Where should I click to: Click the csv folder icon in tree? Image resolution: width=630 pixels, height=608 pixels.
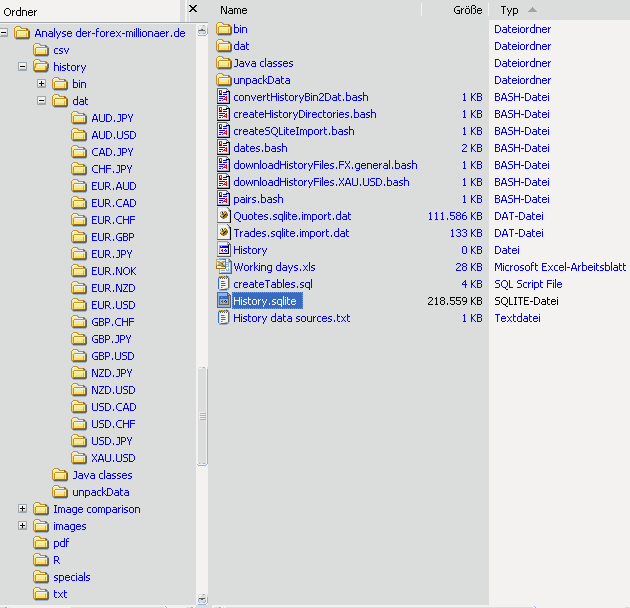(x=41, y=50)
